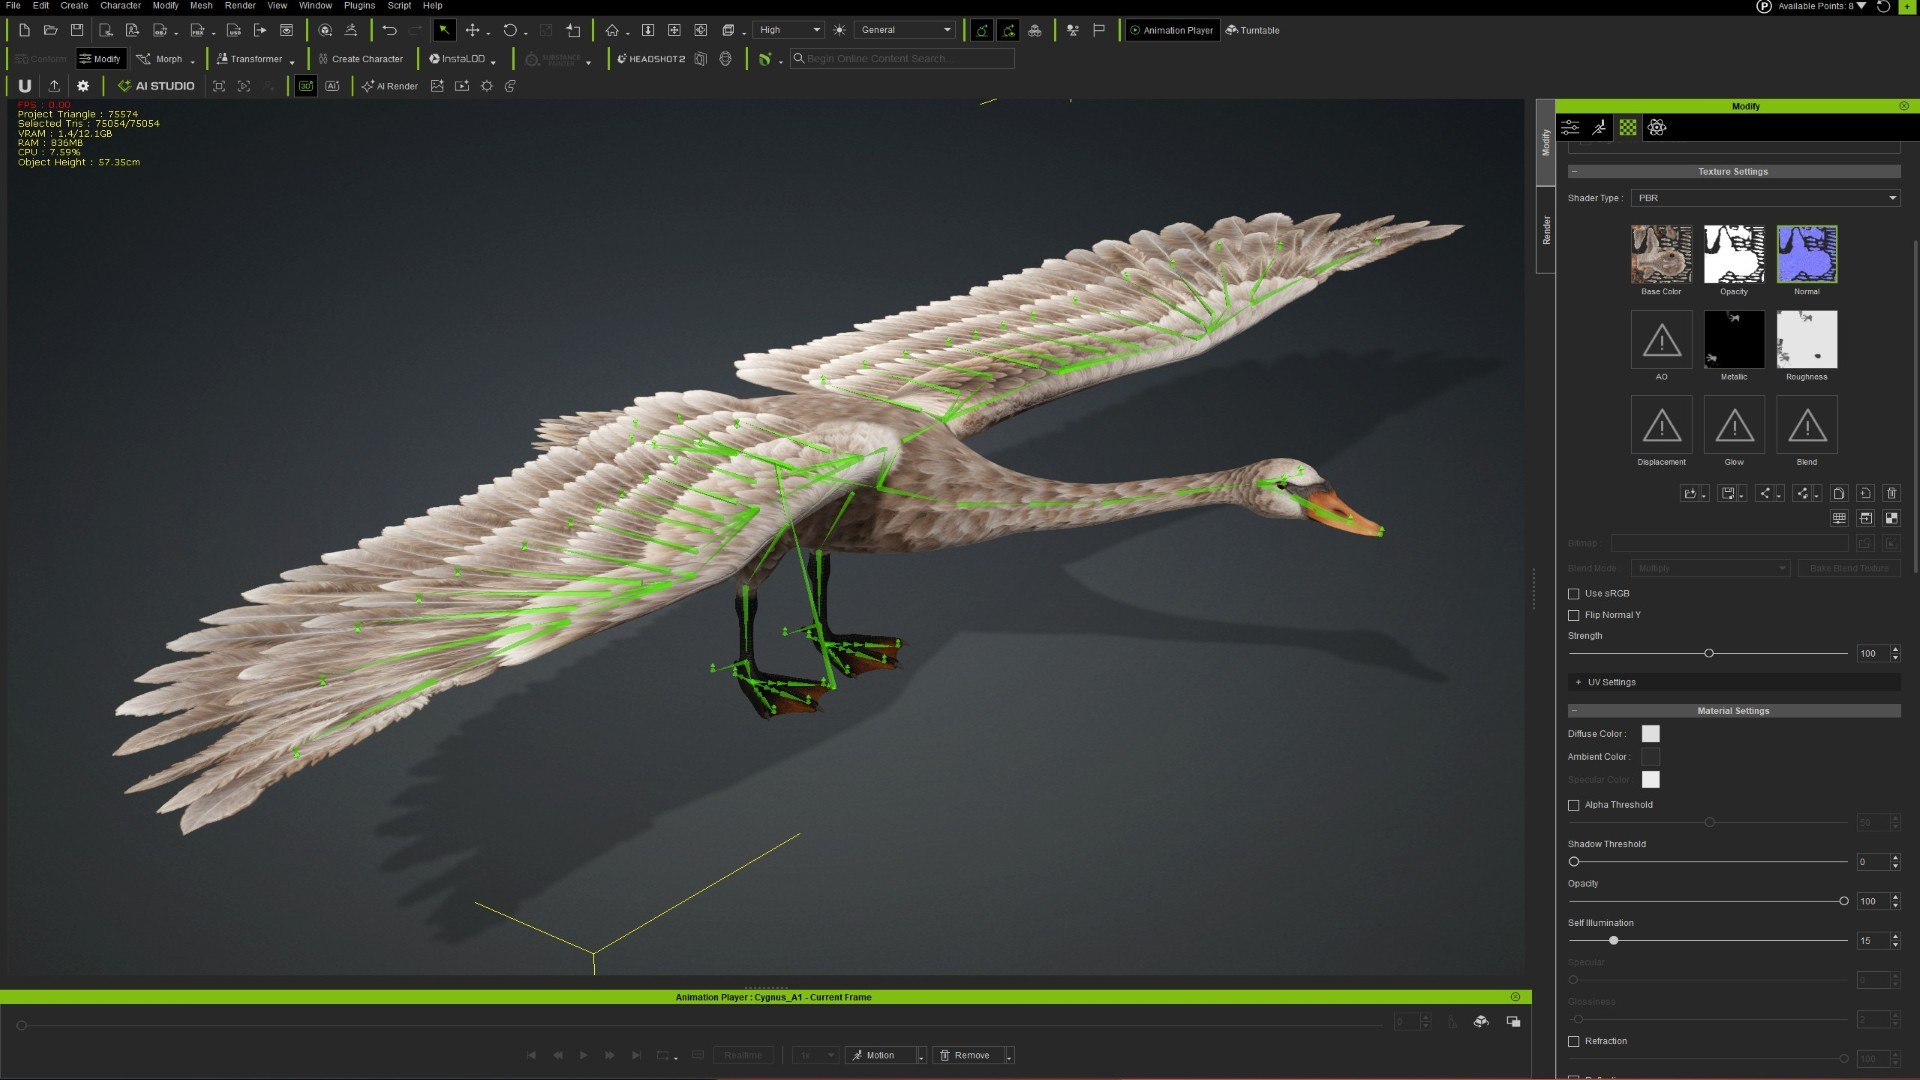The image size is (1920, 1080).
Task: Open the Render menu
Action: pos(240,6)
